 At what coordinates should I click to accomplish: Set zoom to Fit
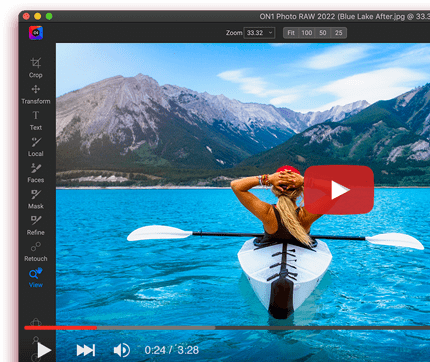(x=291, y=33)
